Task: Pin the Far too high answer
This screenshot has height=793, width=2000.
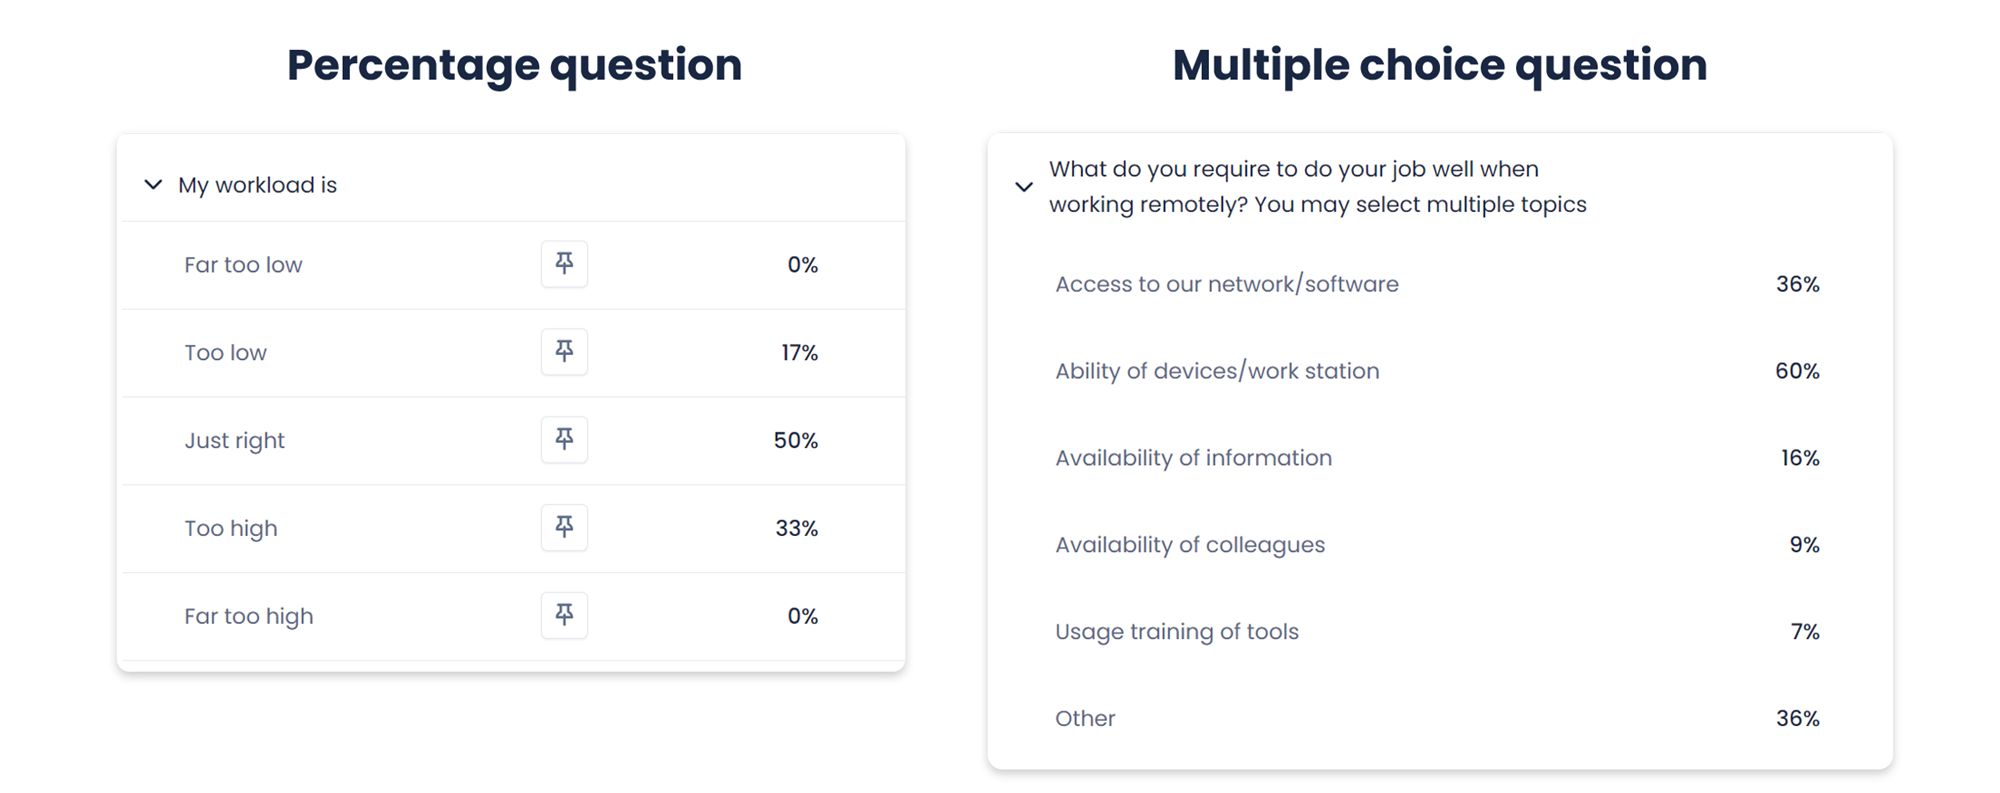Action: [x=564, y=616]
